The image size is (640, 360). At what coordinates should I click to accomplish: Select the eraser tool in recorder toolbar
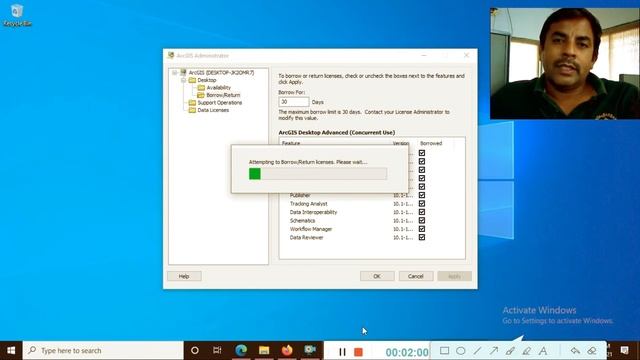point(592,351)
